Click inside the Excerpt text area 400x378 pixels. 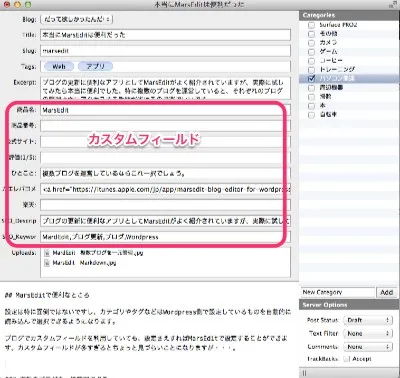click(x=165, y=88)
